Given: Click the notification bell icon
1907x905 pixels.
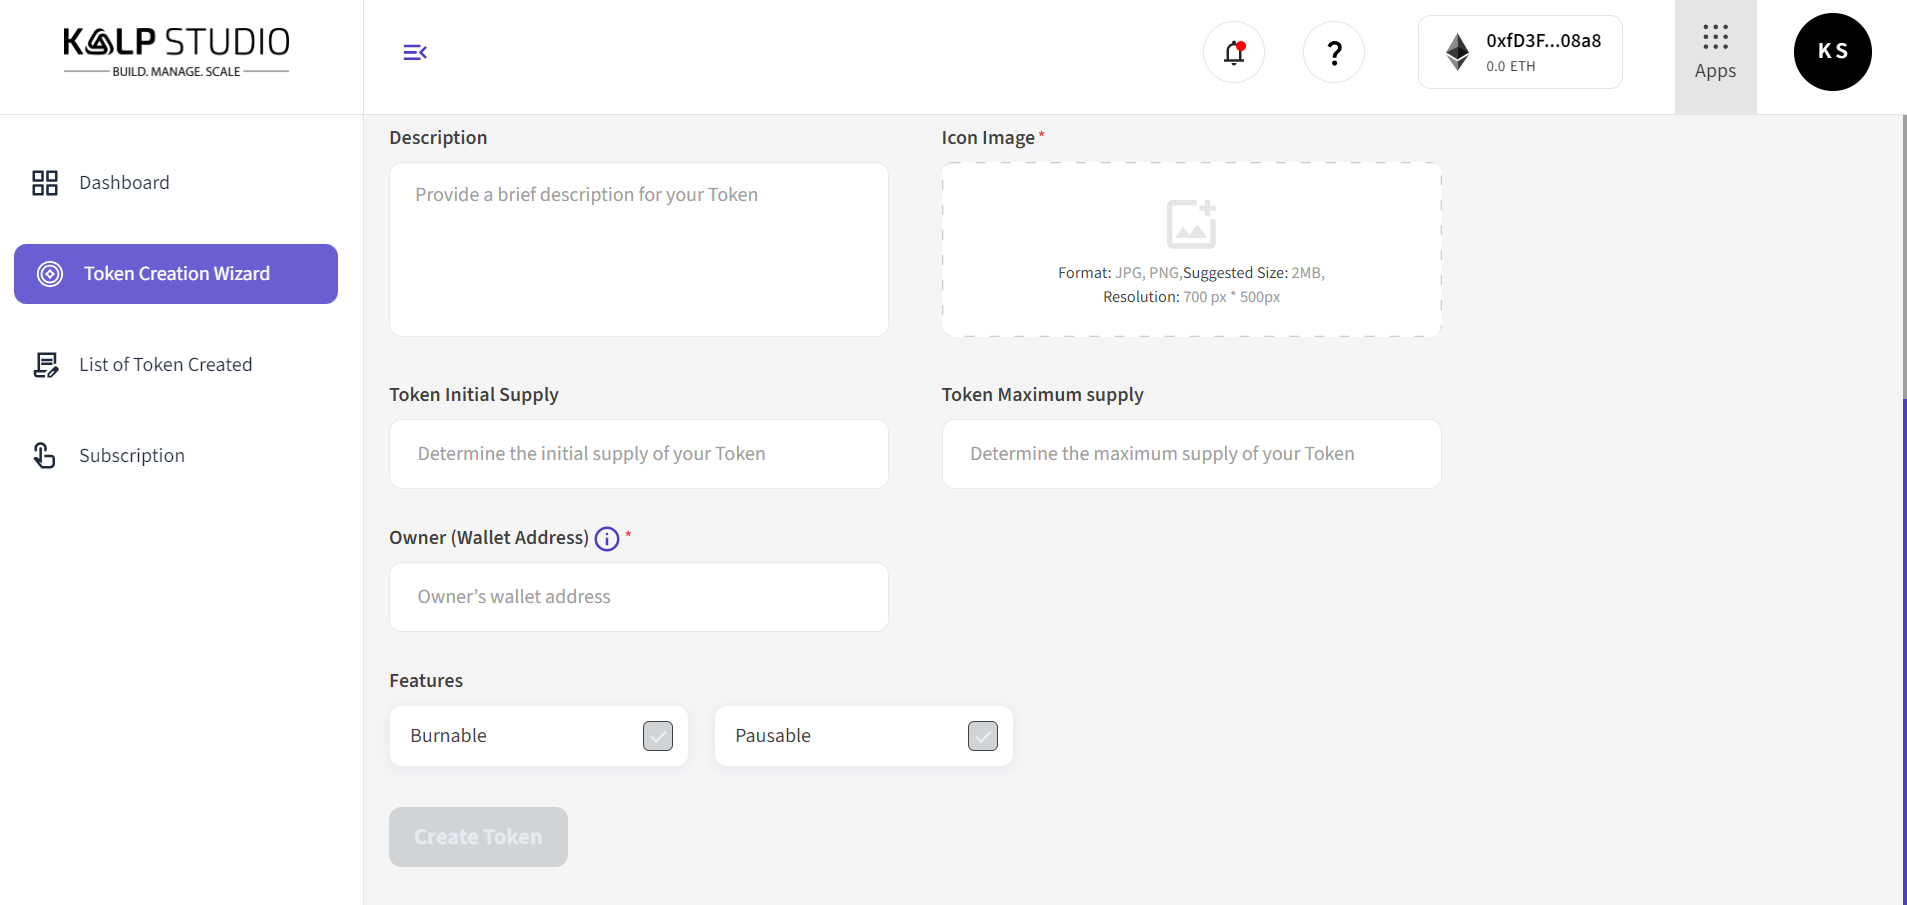Looking at the screenshot, I should click(x=1233, y=52).
